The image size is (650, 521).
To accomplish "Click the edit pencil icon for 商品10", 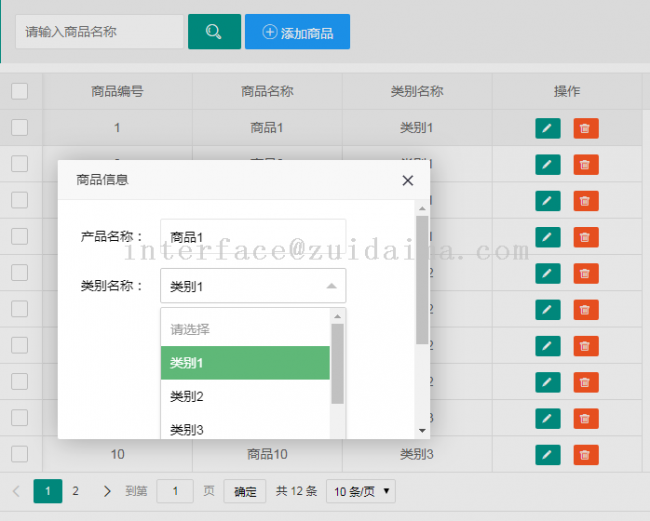I will click(x=547, y=455).
